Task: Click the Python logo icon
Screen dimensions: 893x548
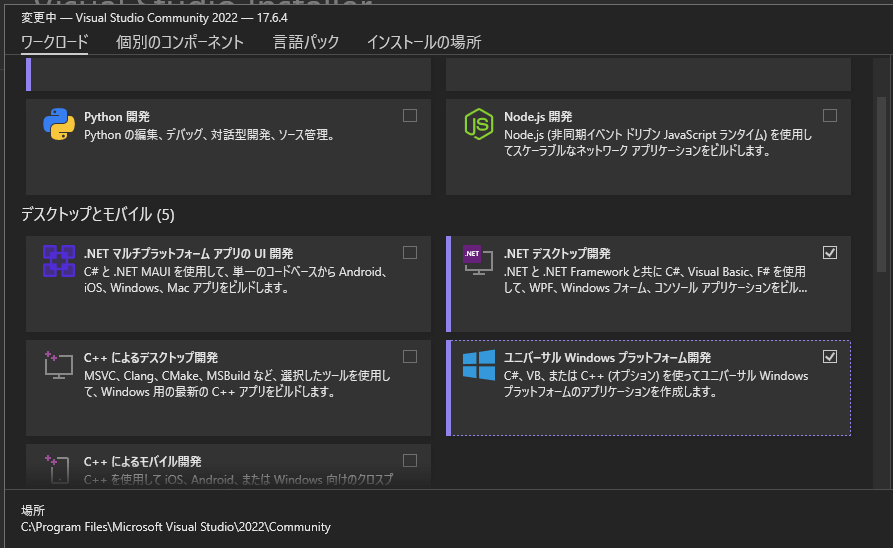Action: [x=59, y=124]
